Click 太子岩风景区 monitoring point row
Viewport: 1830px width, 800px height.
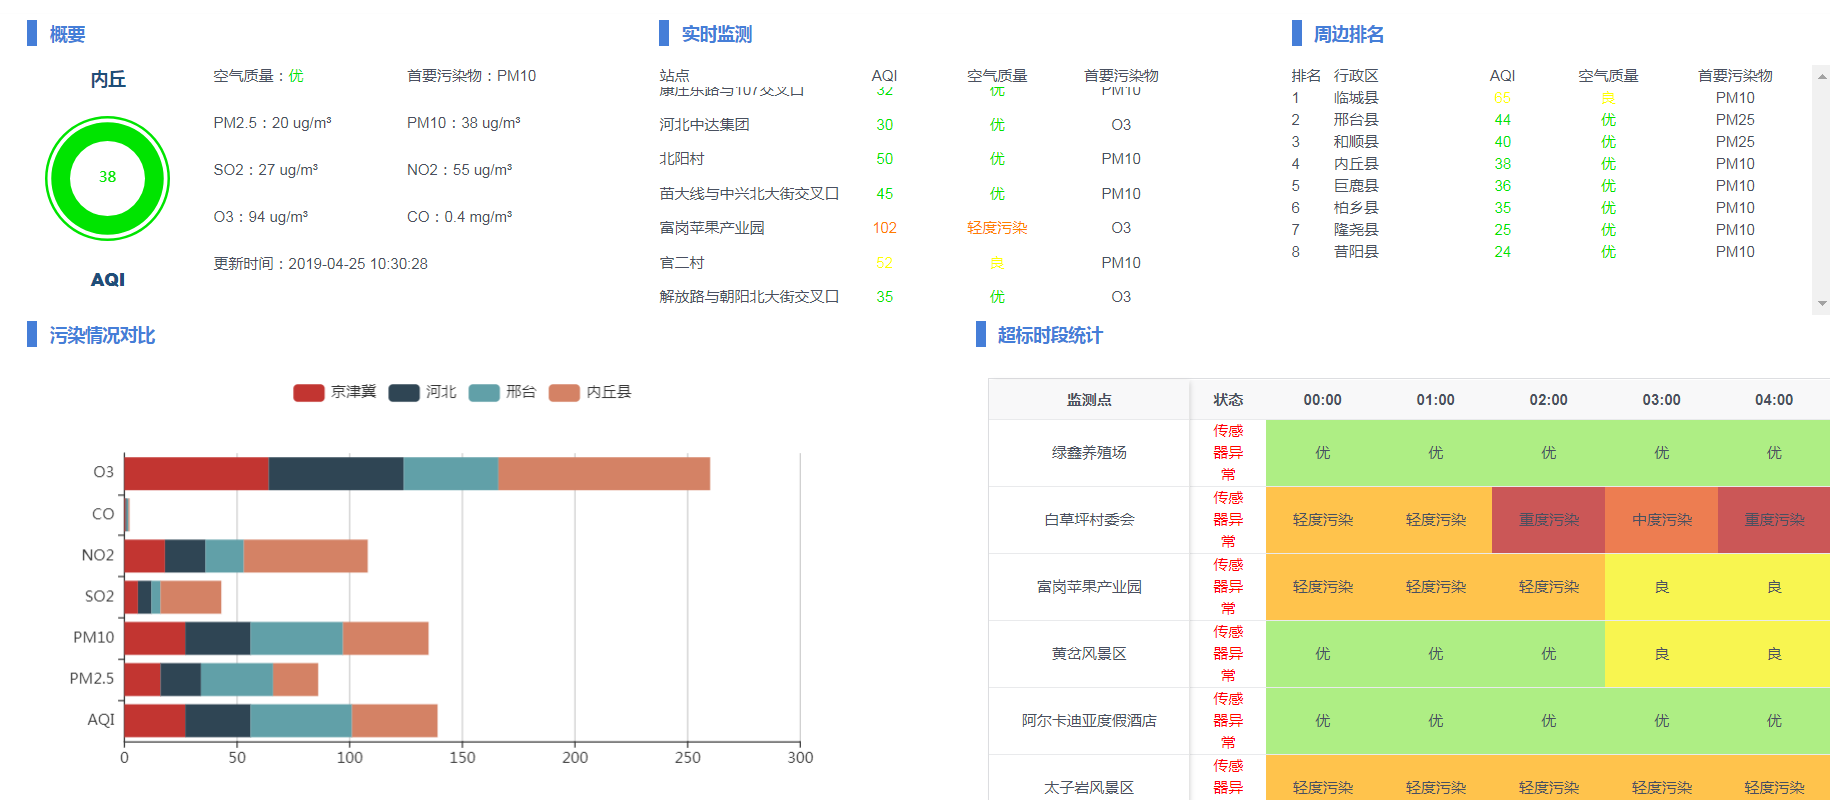(1409, 778)
